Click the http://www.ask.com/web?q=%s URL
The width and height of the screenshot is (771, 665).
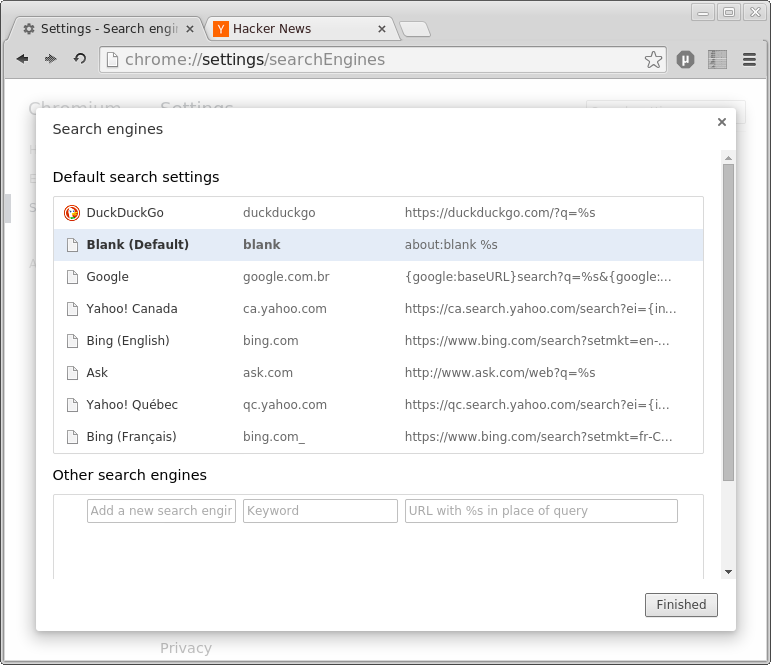pos(500,373)
